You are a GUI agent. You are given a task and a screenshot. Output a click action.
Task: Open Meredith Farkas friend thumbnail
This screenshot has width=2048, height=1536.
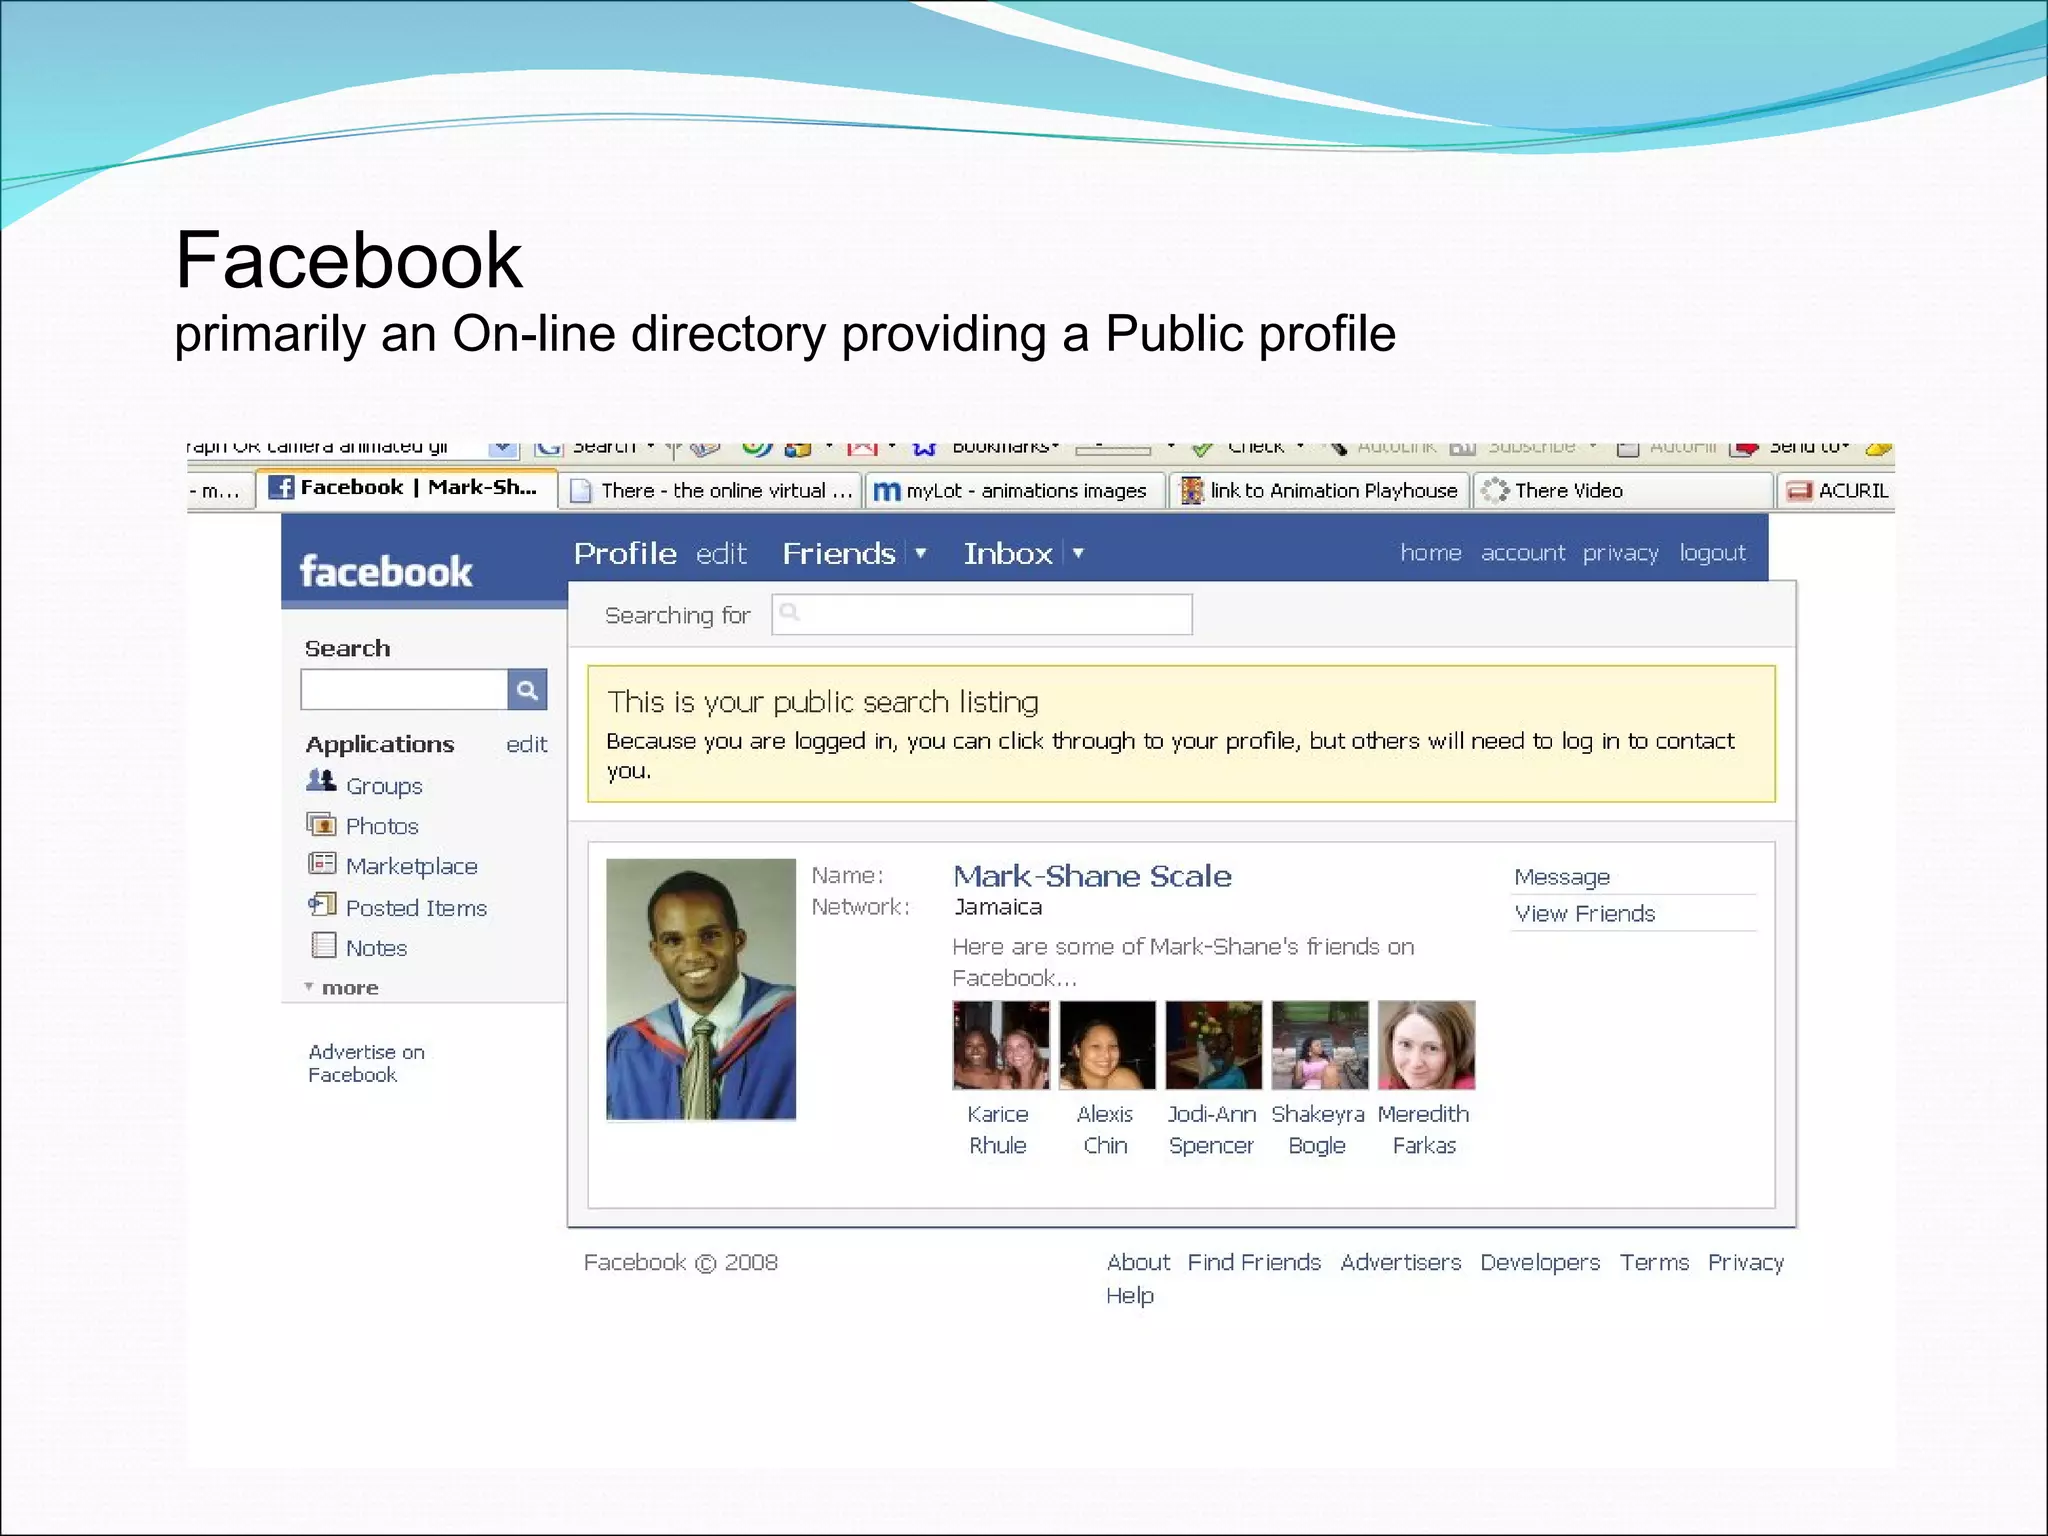coord(1427,1045)
